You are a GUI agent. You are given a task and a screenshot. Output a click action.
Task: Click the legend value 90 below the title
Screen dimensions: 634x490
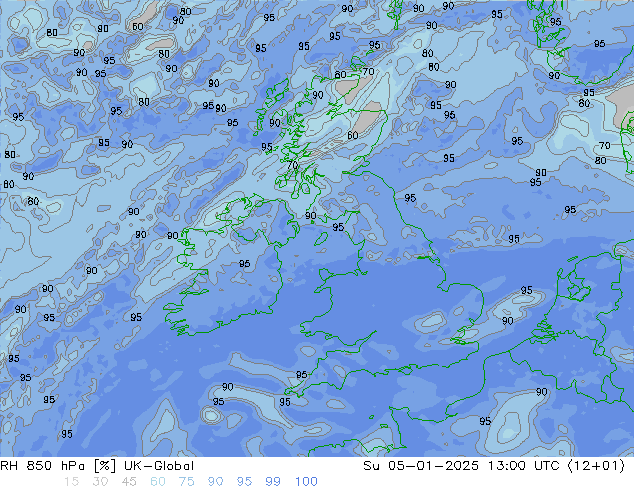pyautogui.click(x=215, y=482)
